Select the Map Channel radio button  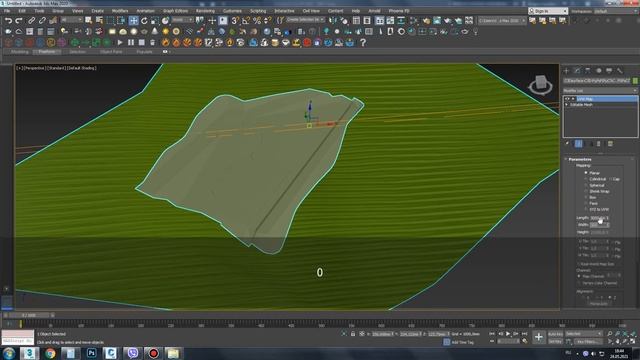click(x=579, y=276)
